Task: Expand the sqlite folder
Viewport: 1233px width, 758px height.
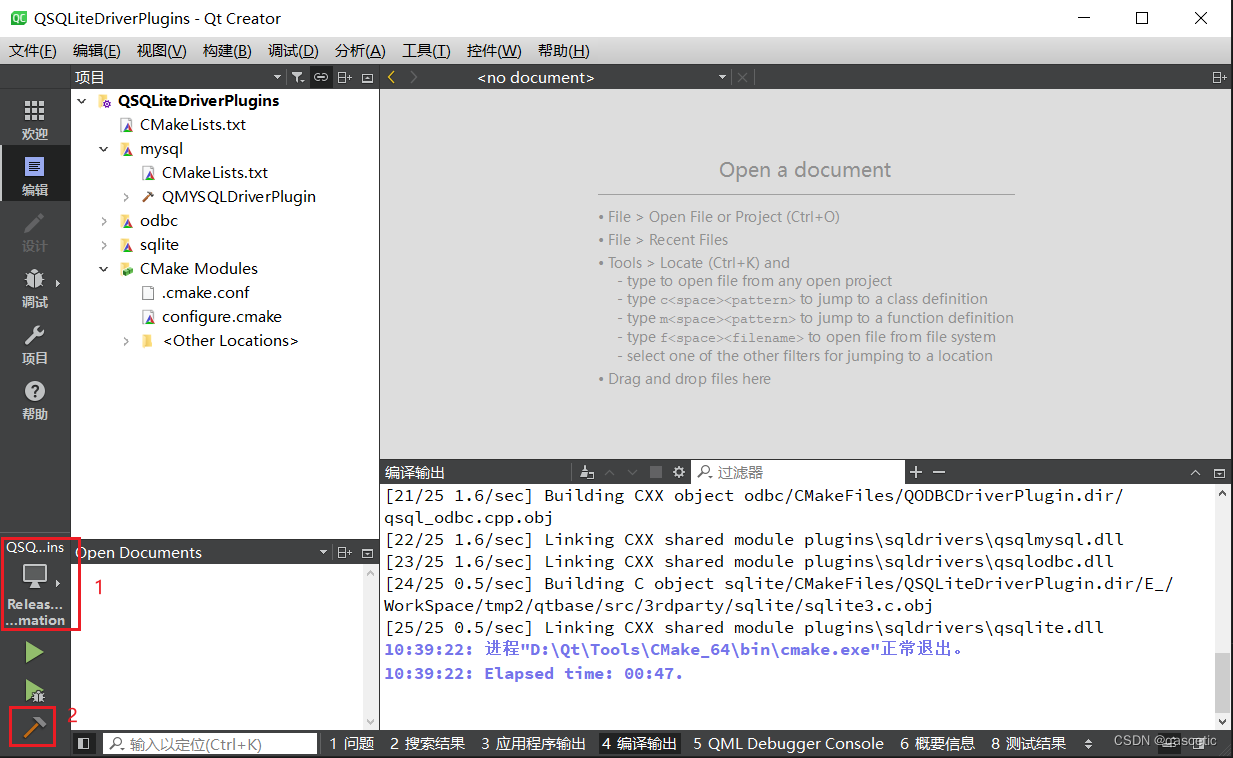Action: tap(104, 245)
